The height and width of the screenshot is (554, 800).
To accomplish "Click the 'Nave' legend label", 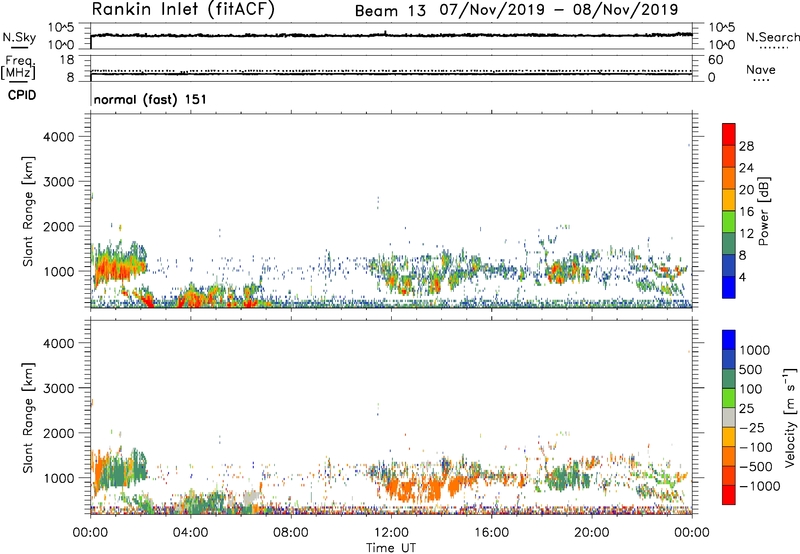I will click(x=761, y=69).
